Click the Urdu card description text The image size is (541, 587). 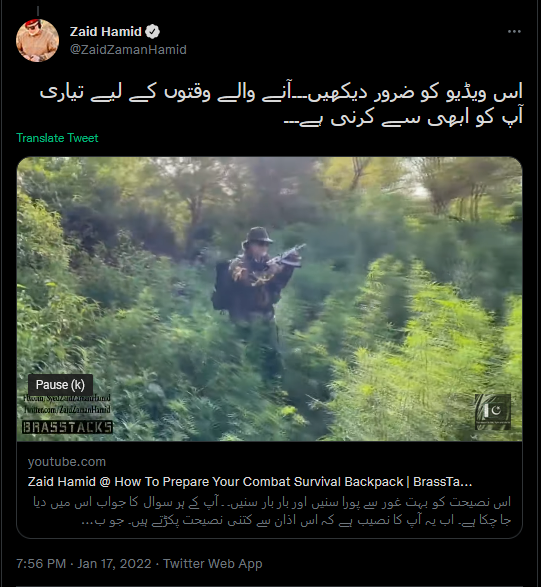(272, 511)
